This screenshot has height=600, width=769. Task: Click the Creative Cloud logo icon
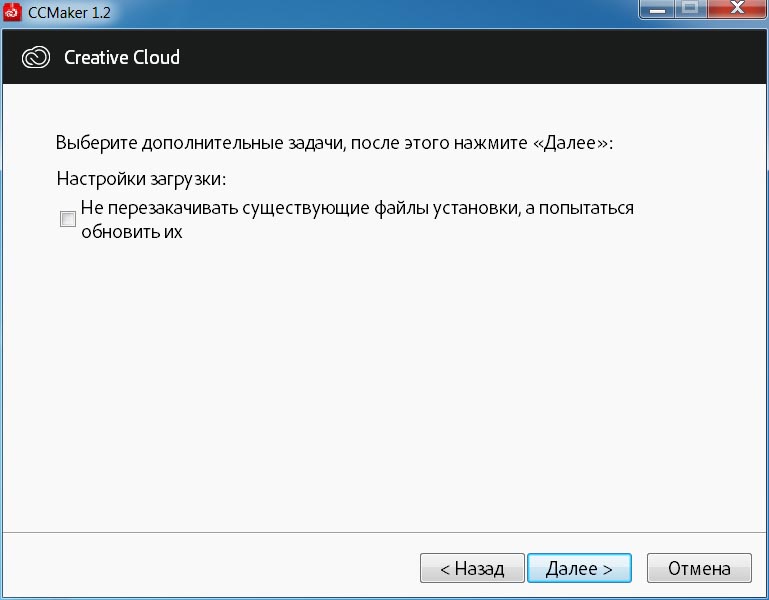pos(36,57)
